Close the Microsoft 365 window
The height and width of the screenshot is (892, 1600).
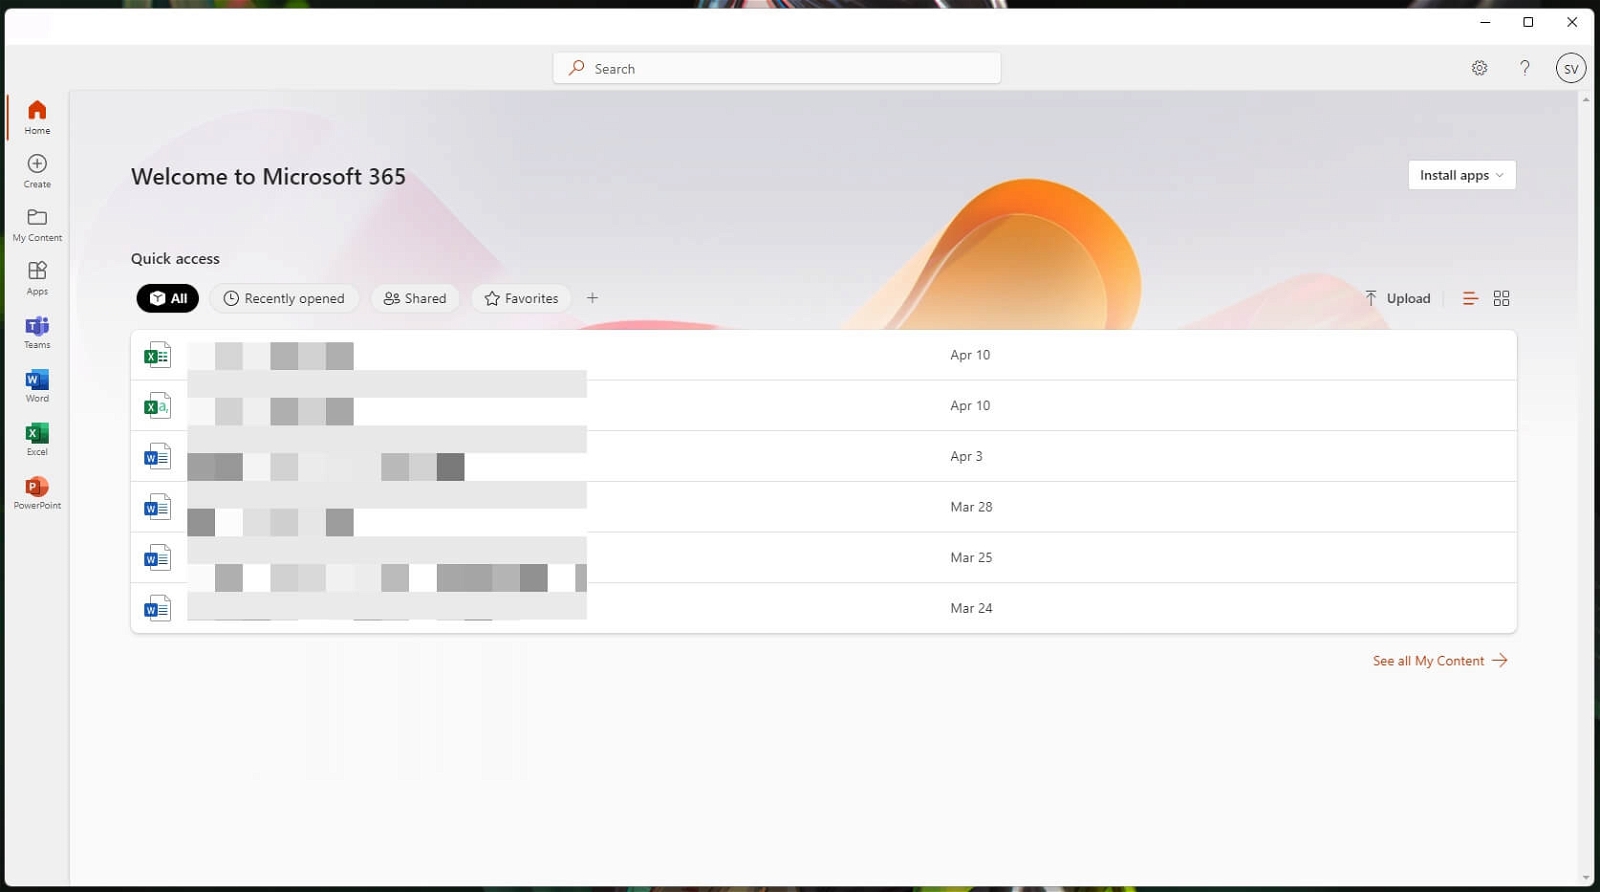click(1572, 22)
